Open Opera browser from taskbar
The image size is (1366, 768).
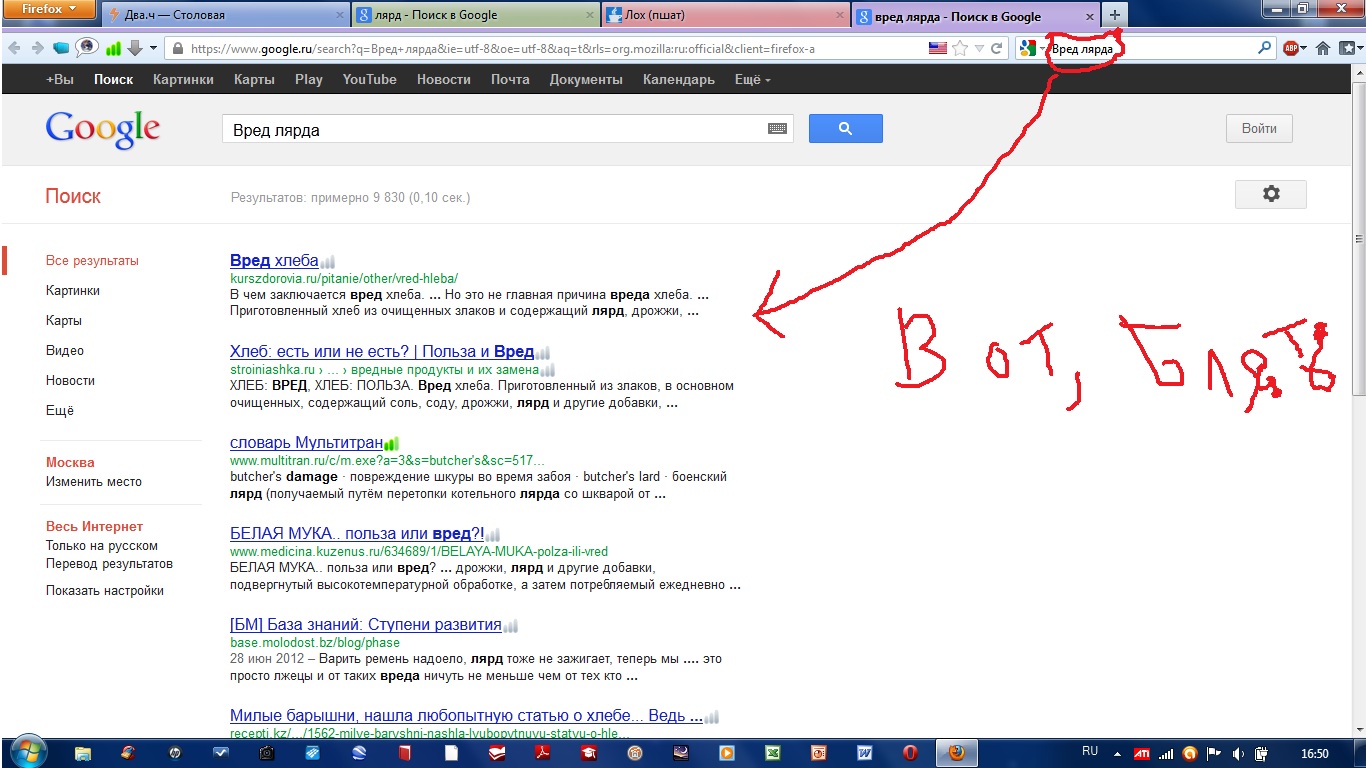pyautogui.click(x=911, y=753)
